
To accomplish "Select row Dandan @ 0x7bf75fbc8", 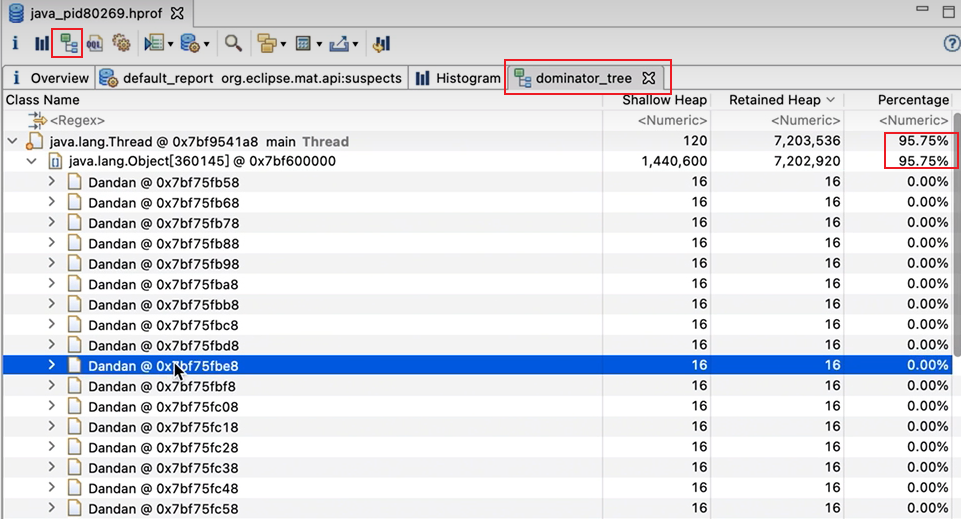I will pyautogui.click(x=477, y=325).
